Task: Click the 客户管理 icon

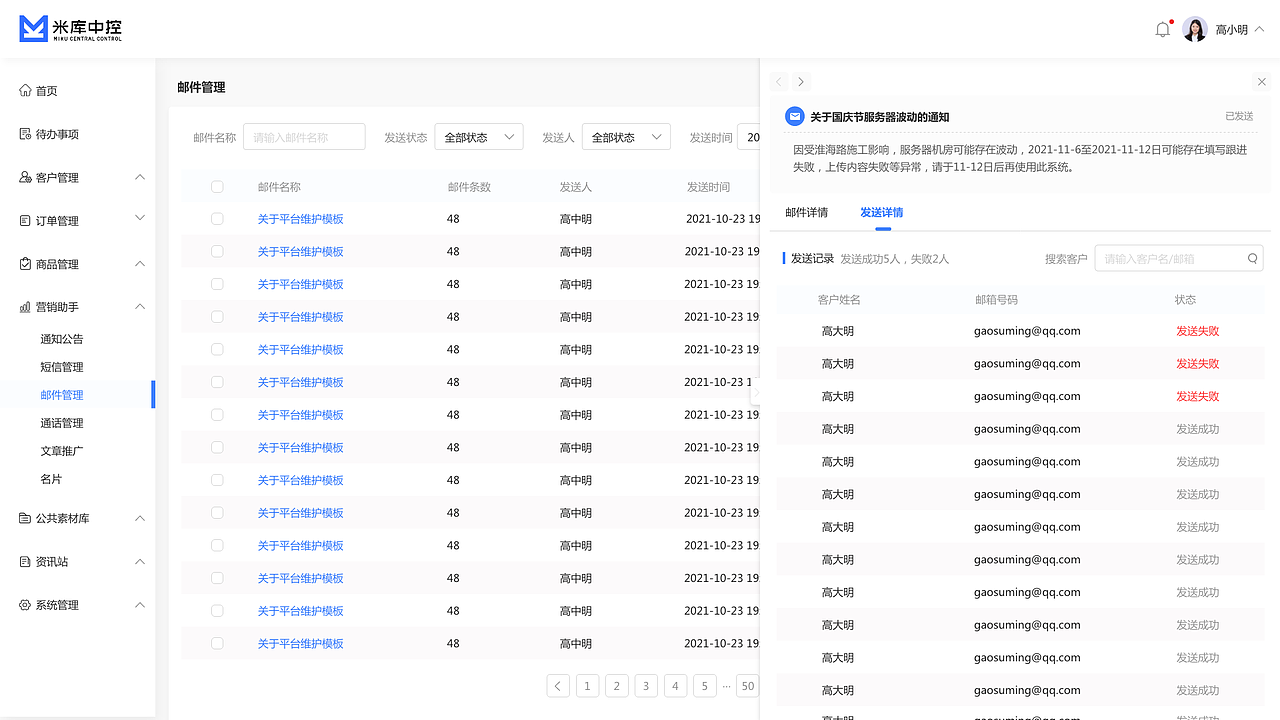Action: (x=25, y=177)
